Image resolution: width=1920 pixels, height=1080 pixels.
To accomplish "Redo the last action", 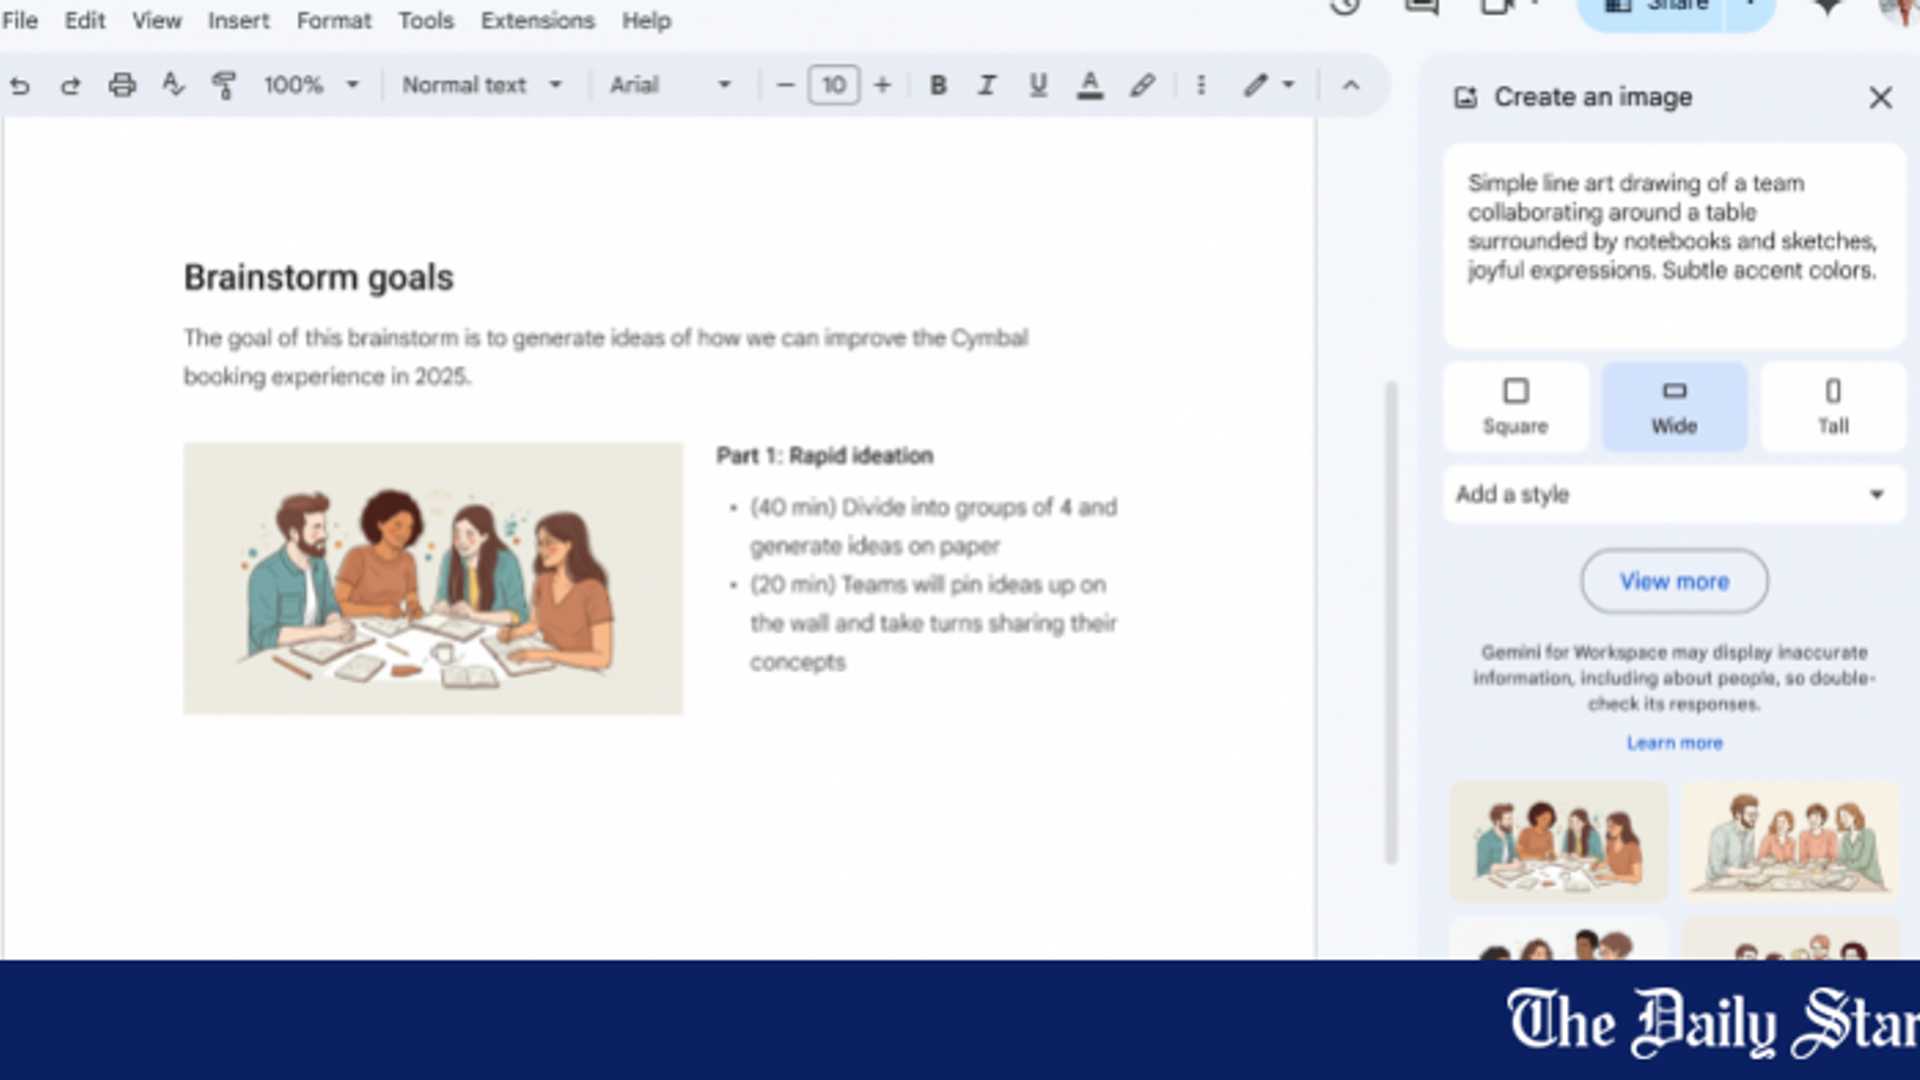I will click(x=71, y=85).
